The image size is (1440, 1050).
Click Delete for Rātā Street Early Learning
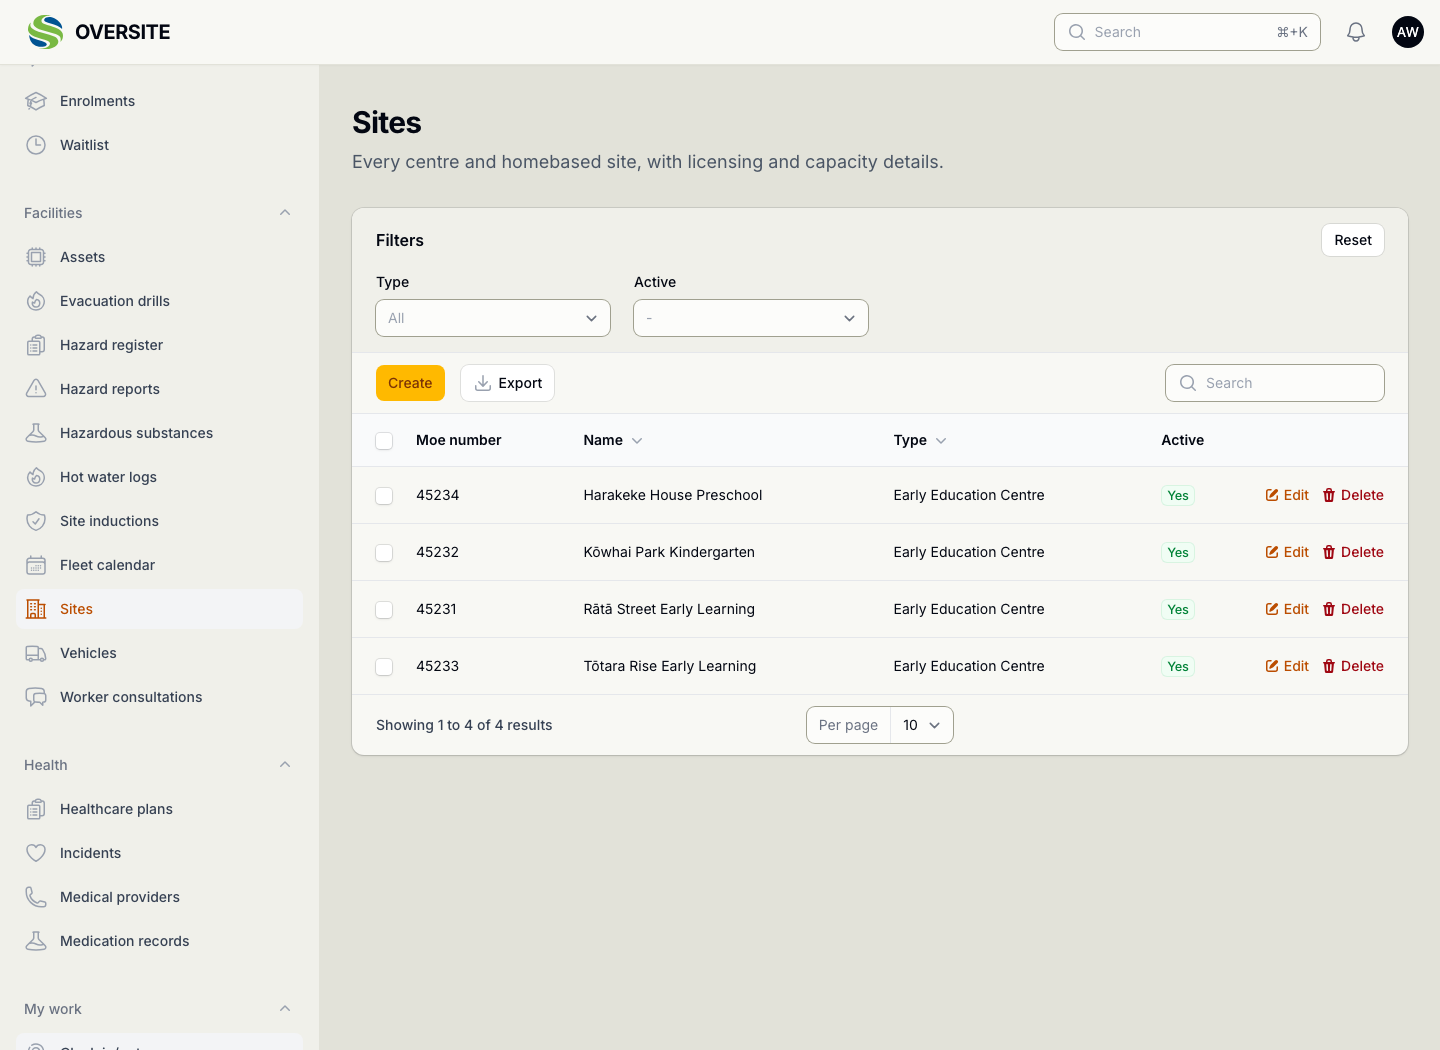coord(1353,609)
